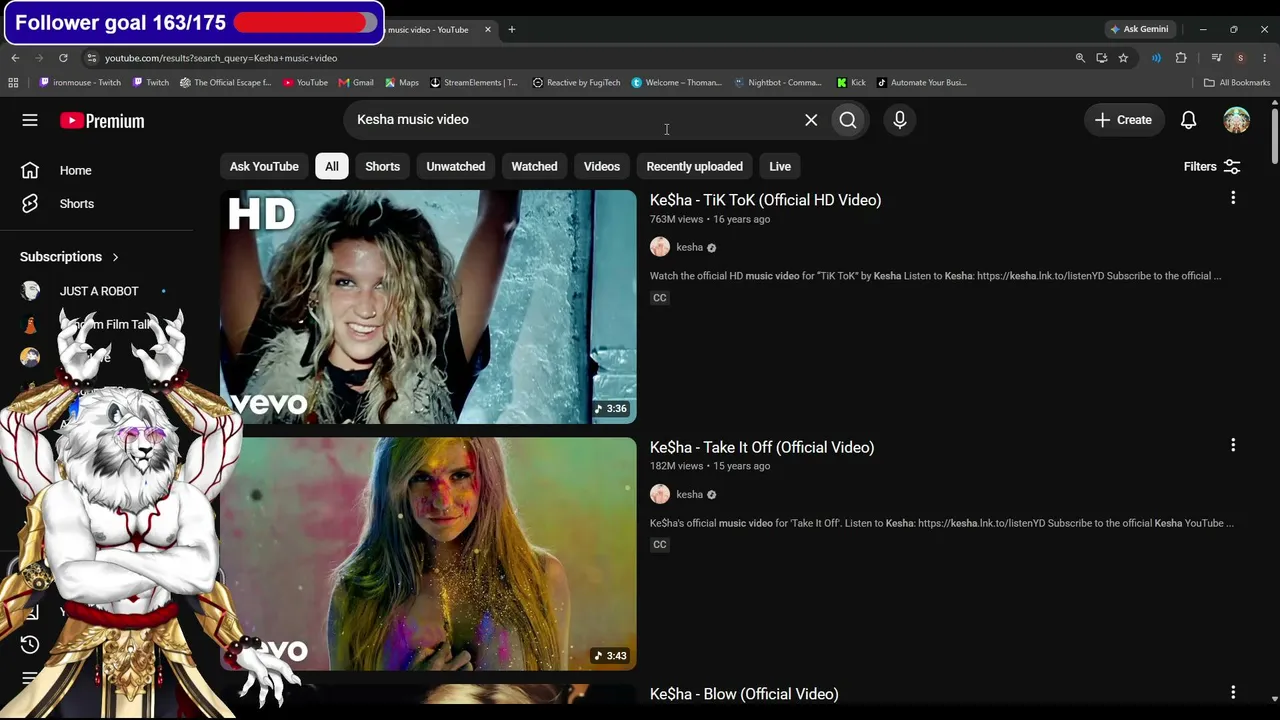Open more actions for TiK ToK video
This screenshot has width=1280, height=720.
point(1233,198)
